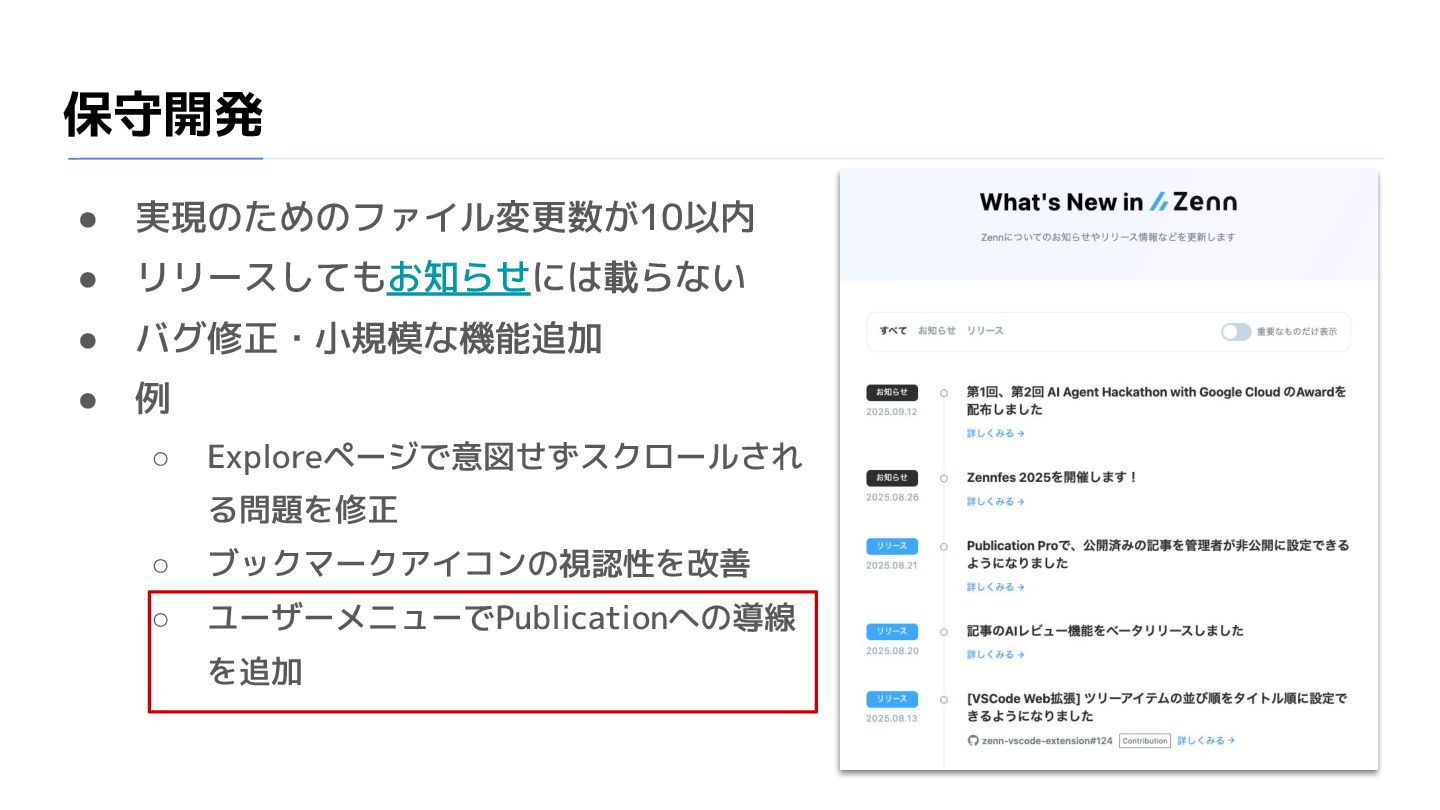Click the Zenn logo in the header
1440x810 pixels.
1193,202
